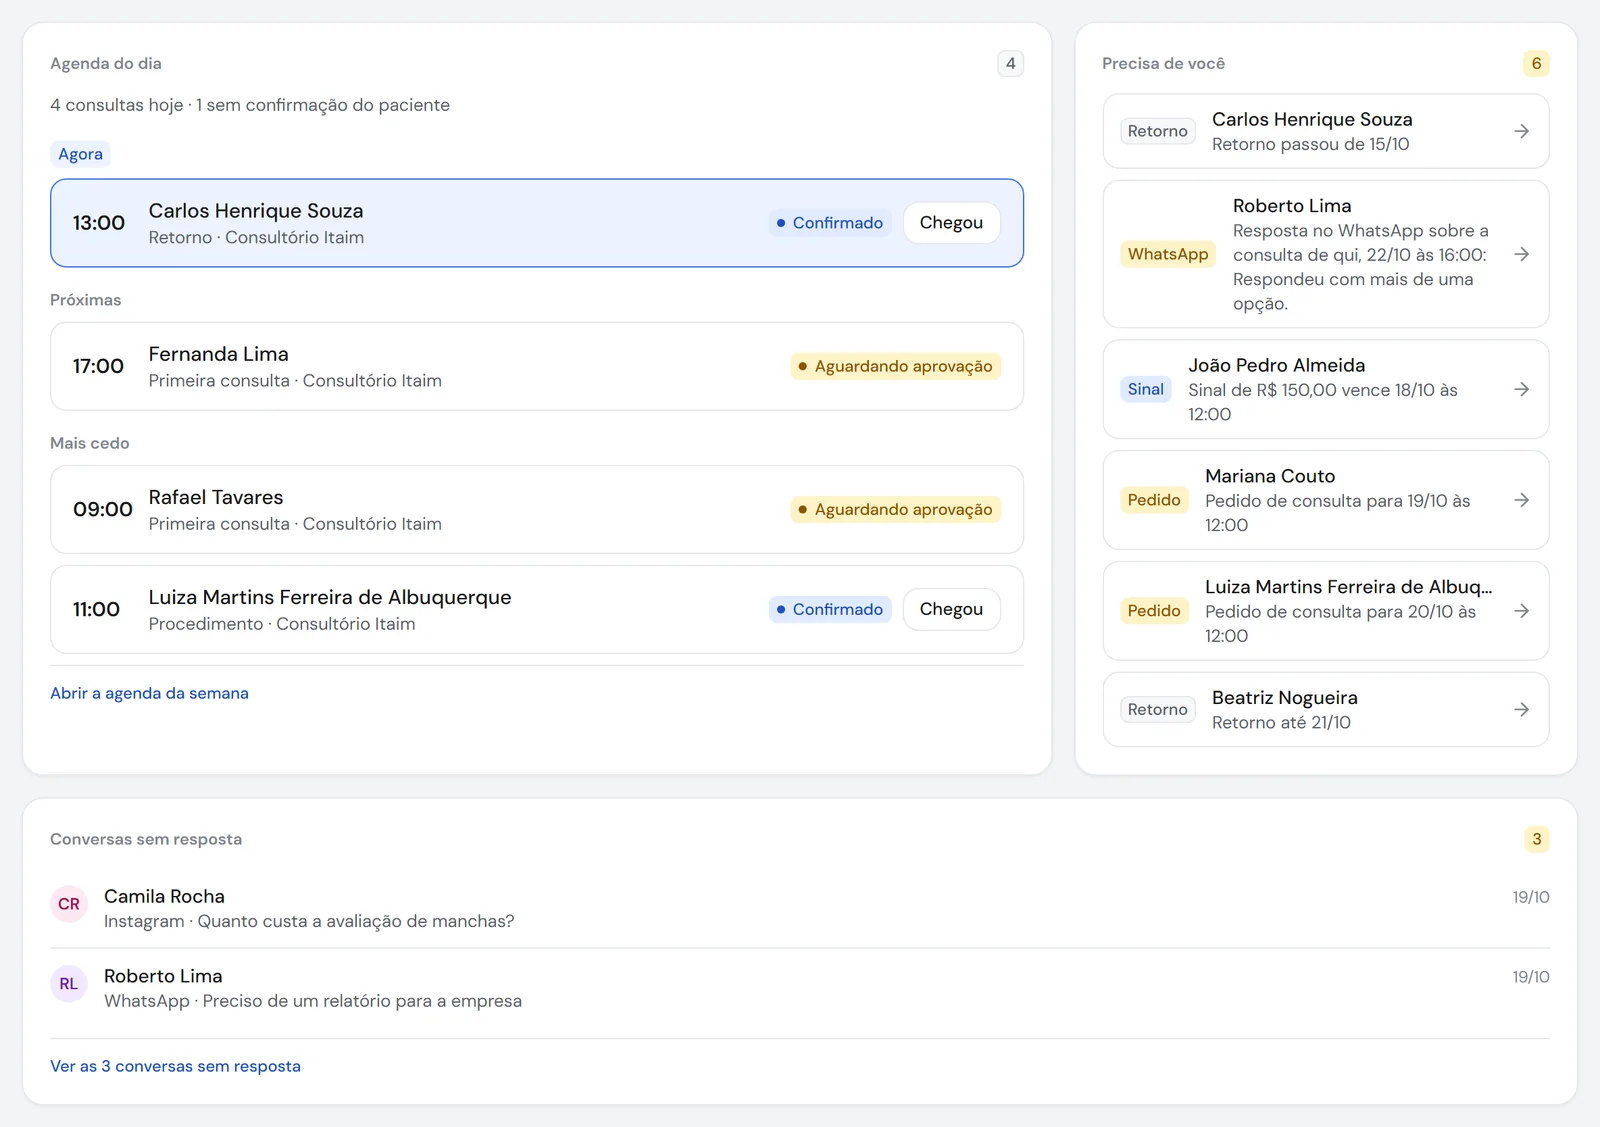Image resolution: width=1600 pixels, height=1127 pixels.
Task: Click the Agora tag
Action: [x=80, y=154]
